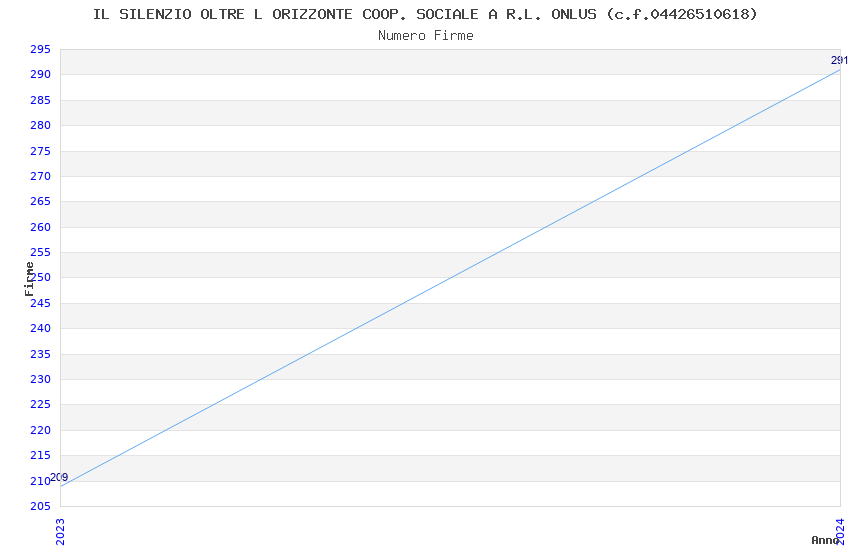Click the 'Anno' axis title
This screenshot has height=550, width=850.
click(825, 540)
